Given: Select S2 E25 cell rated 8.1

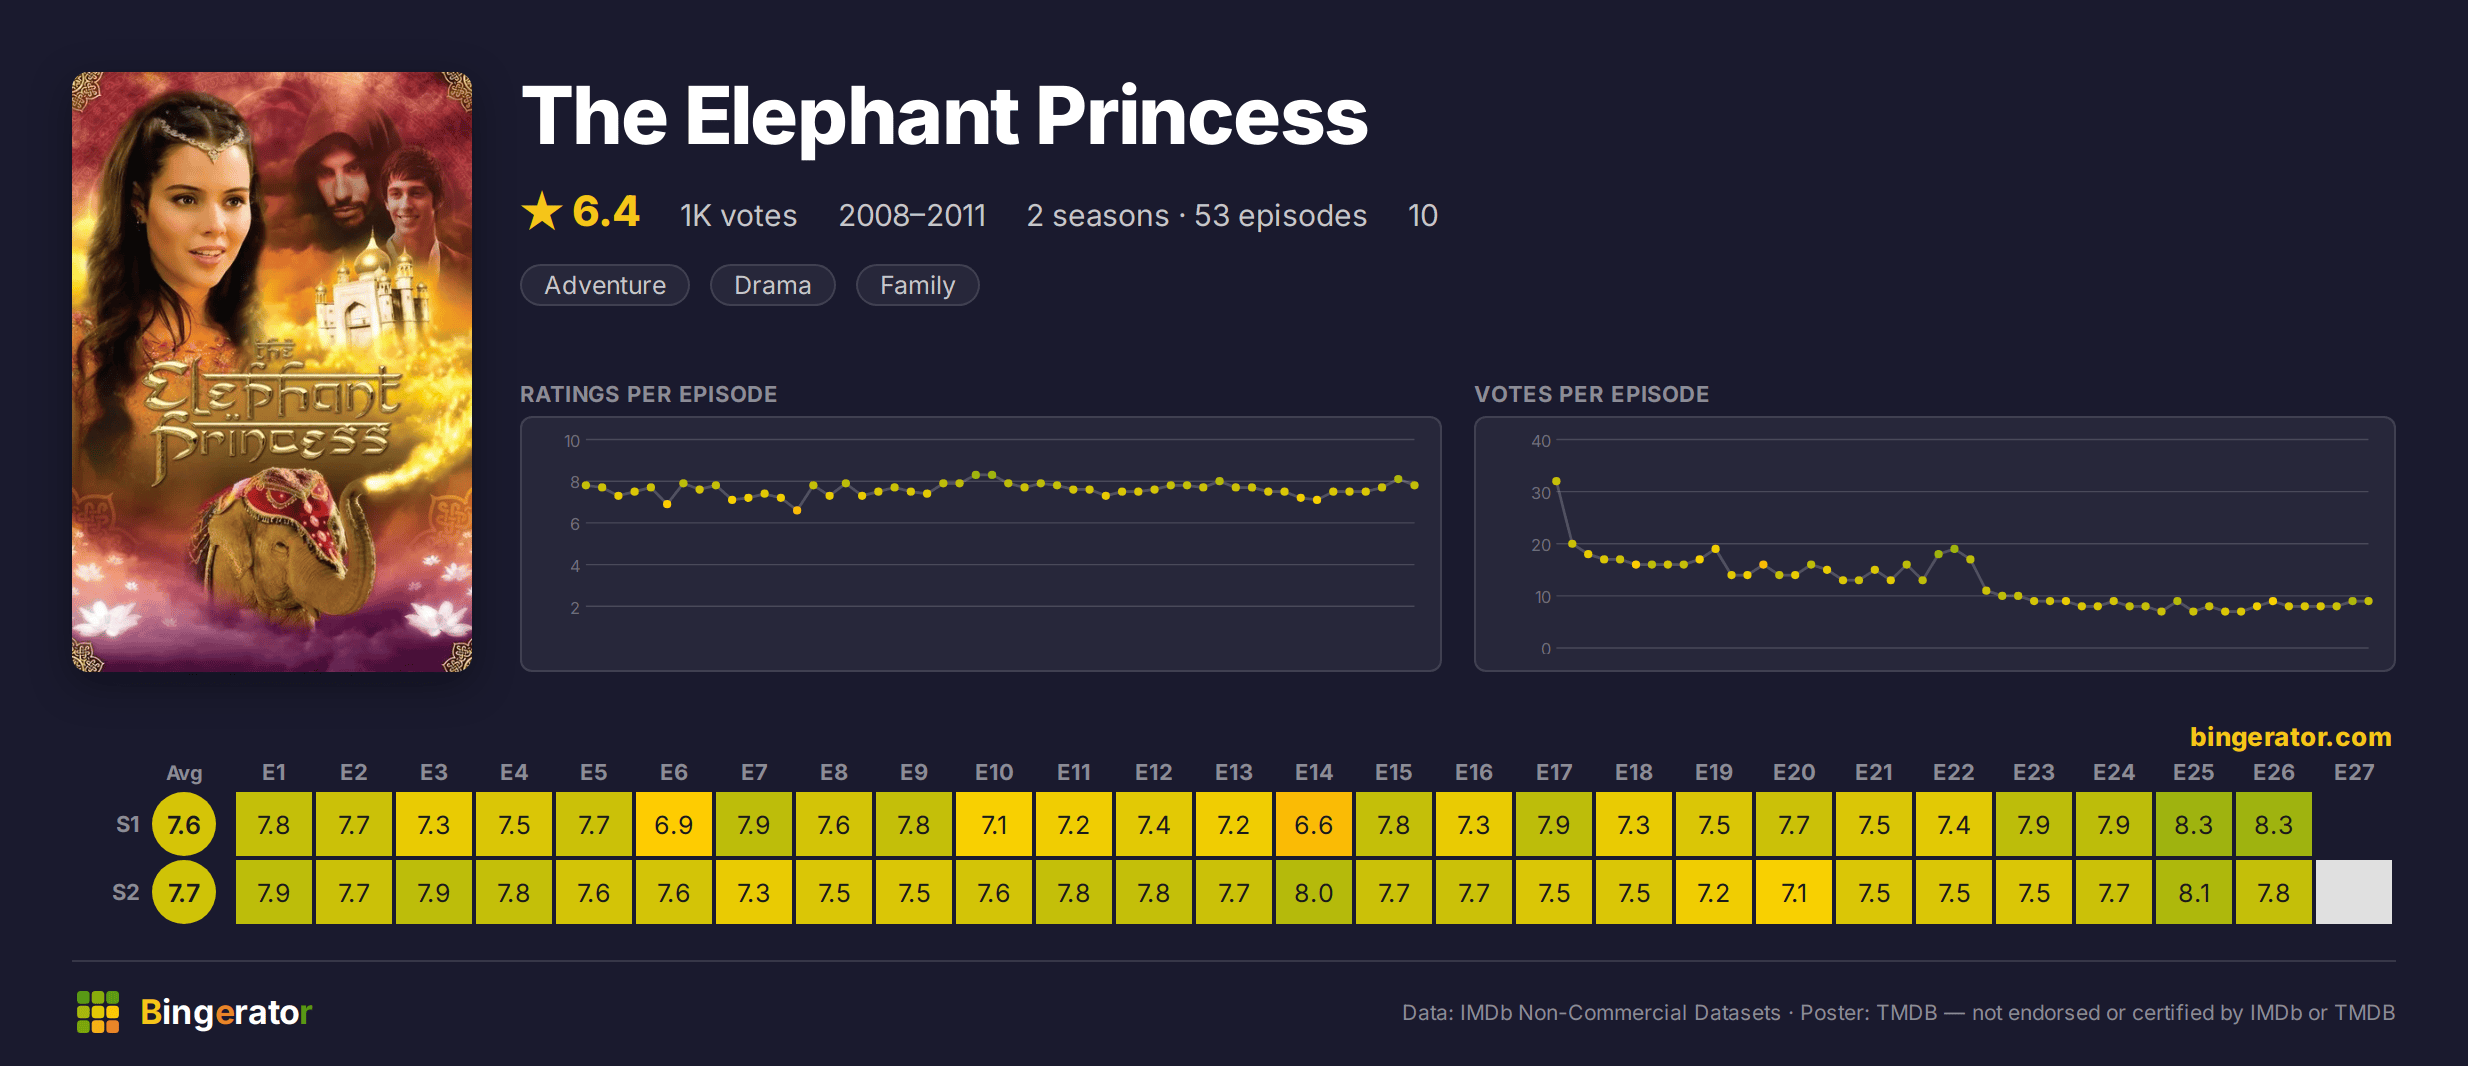Looking at the screenshot, I should pos(2194,892).
